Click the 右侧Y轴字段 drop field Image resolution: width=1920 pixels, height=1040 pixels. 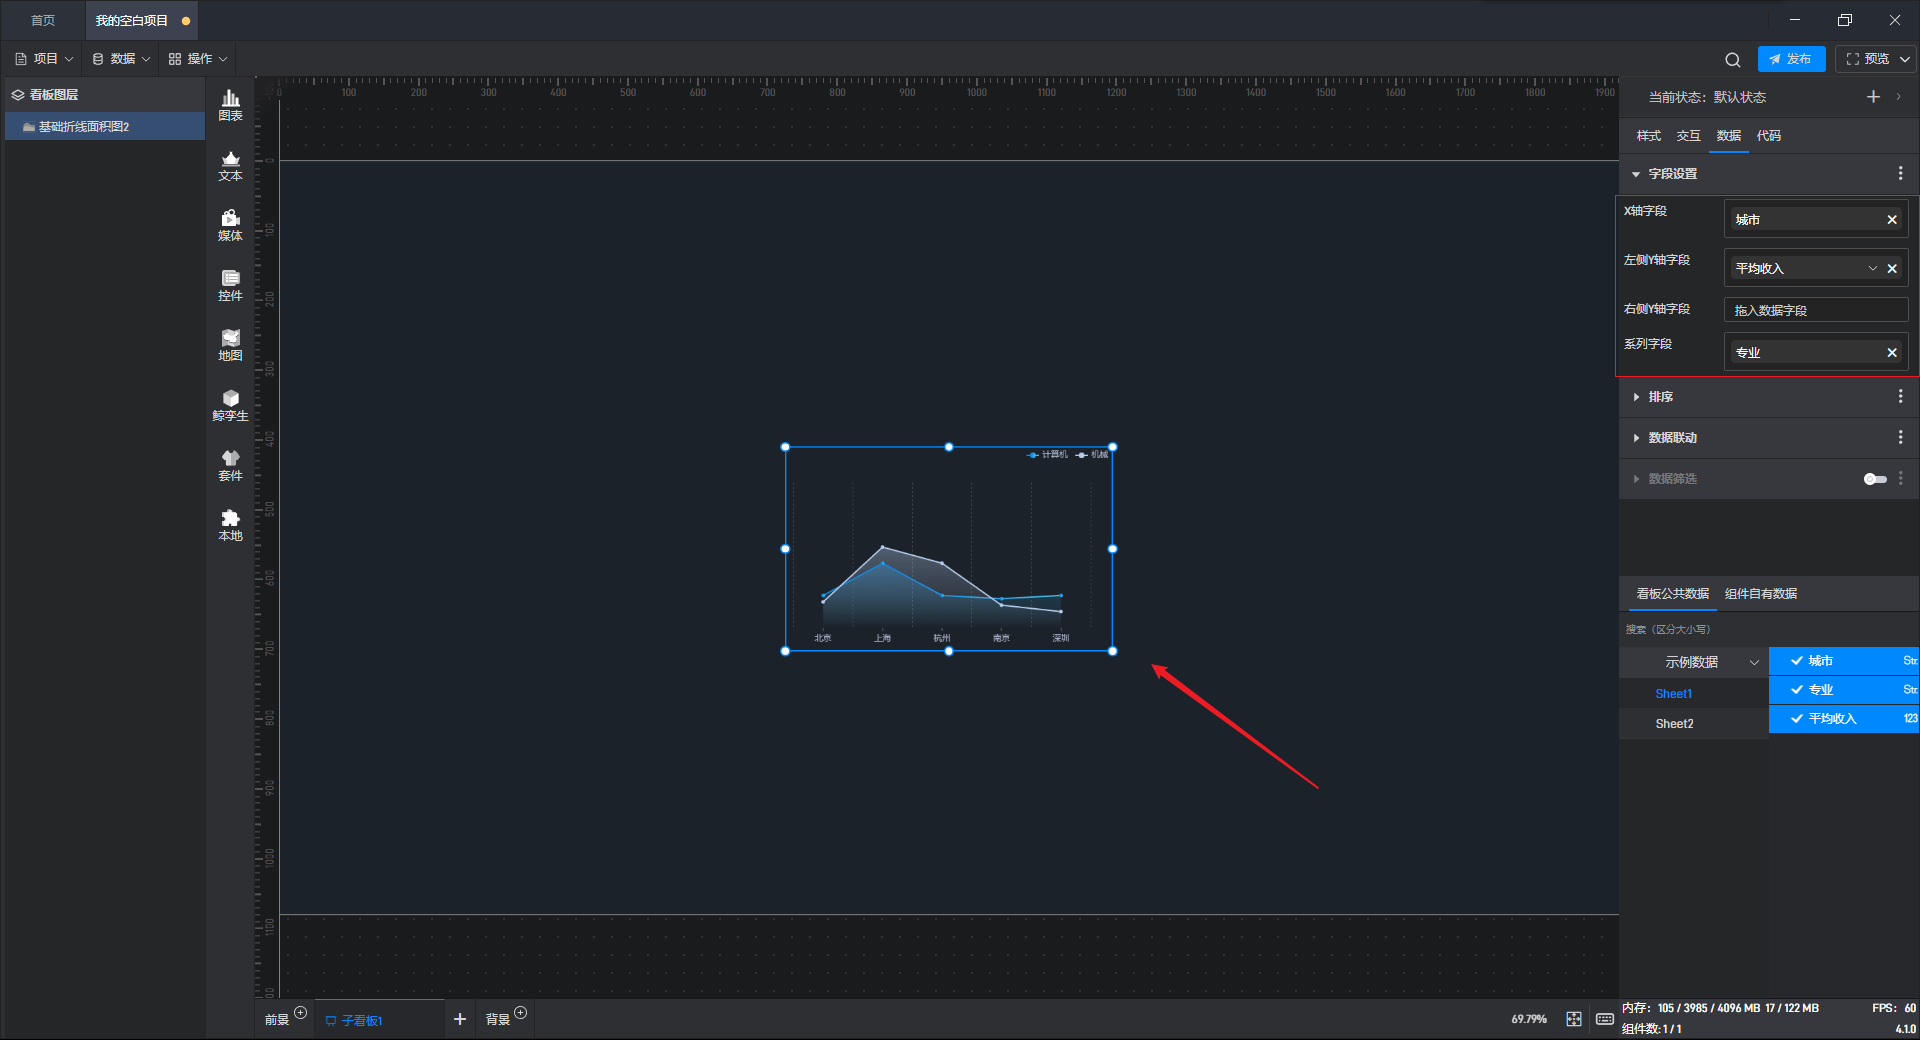pos(1816,310)
